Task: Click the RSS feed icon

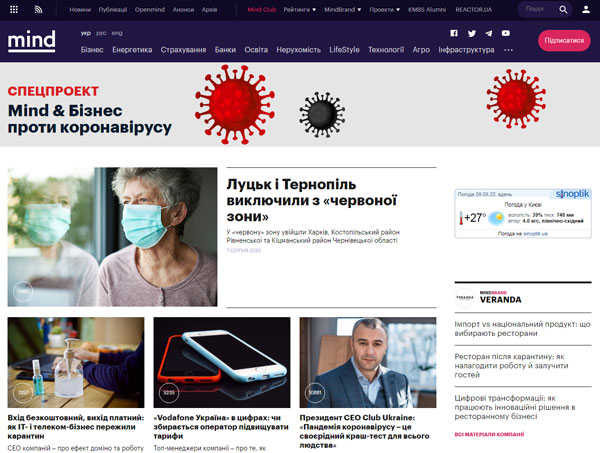Action: click(x=38, y=10)
